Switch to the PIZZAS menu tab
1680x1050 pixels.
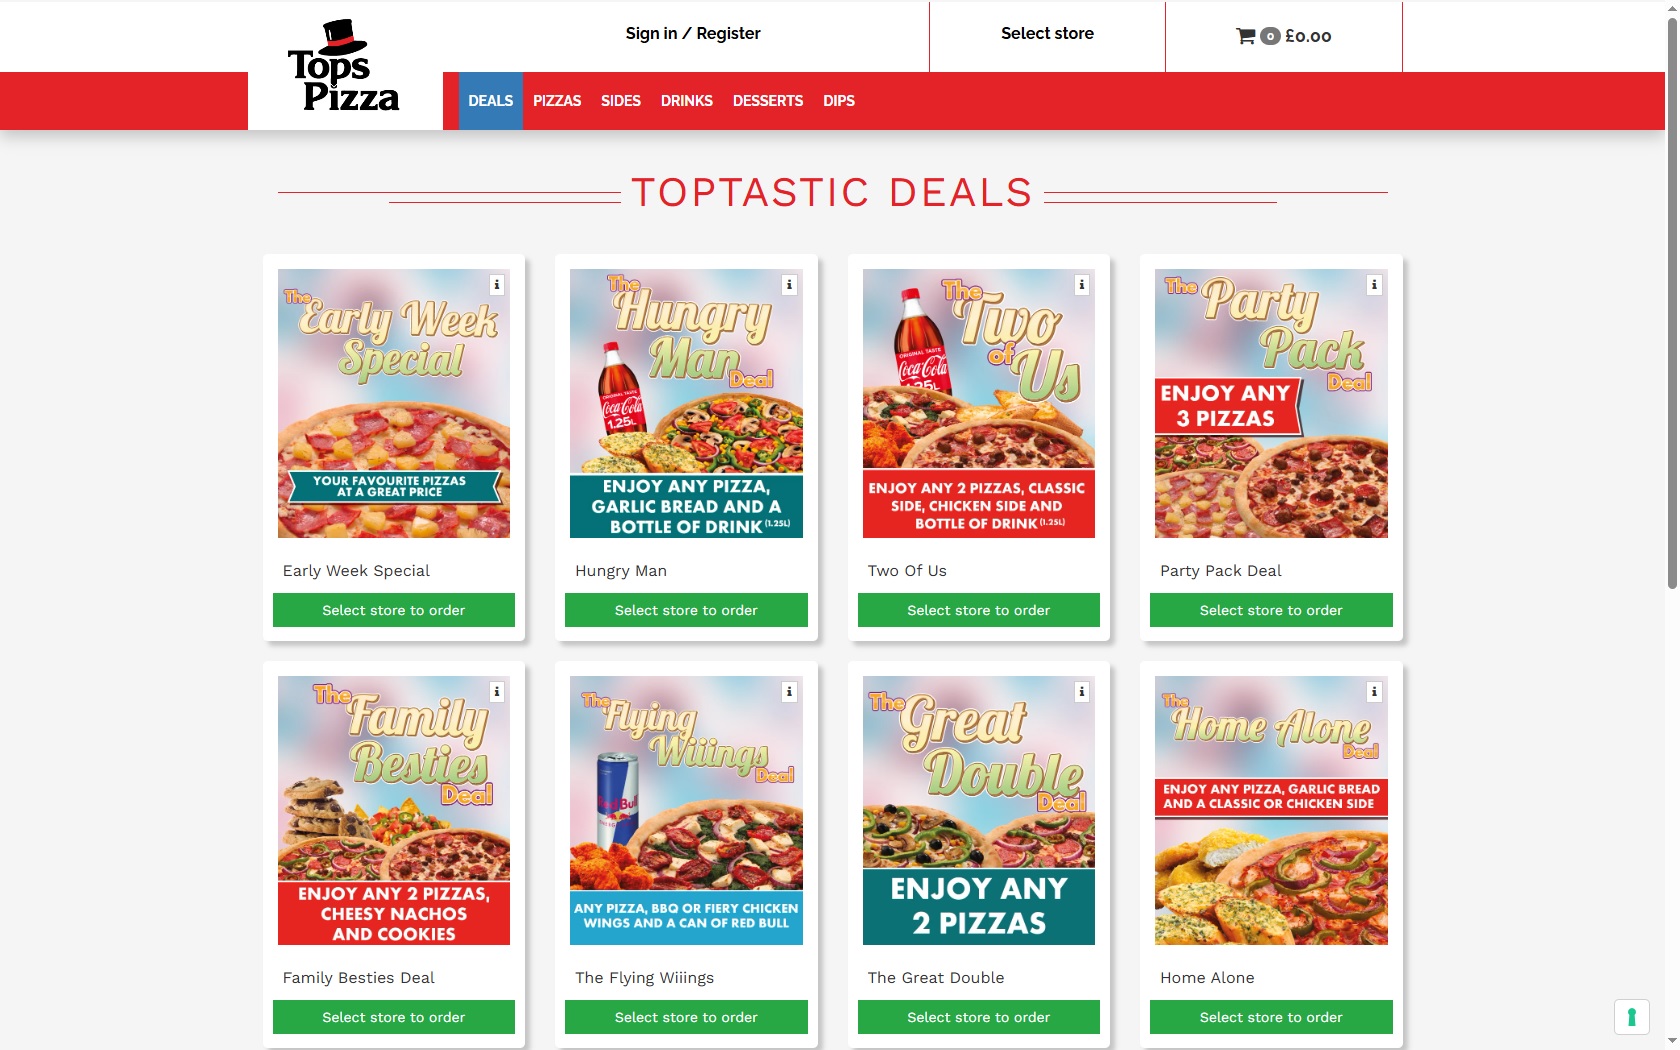pyautogui.click(x=557, y=101)
